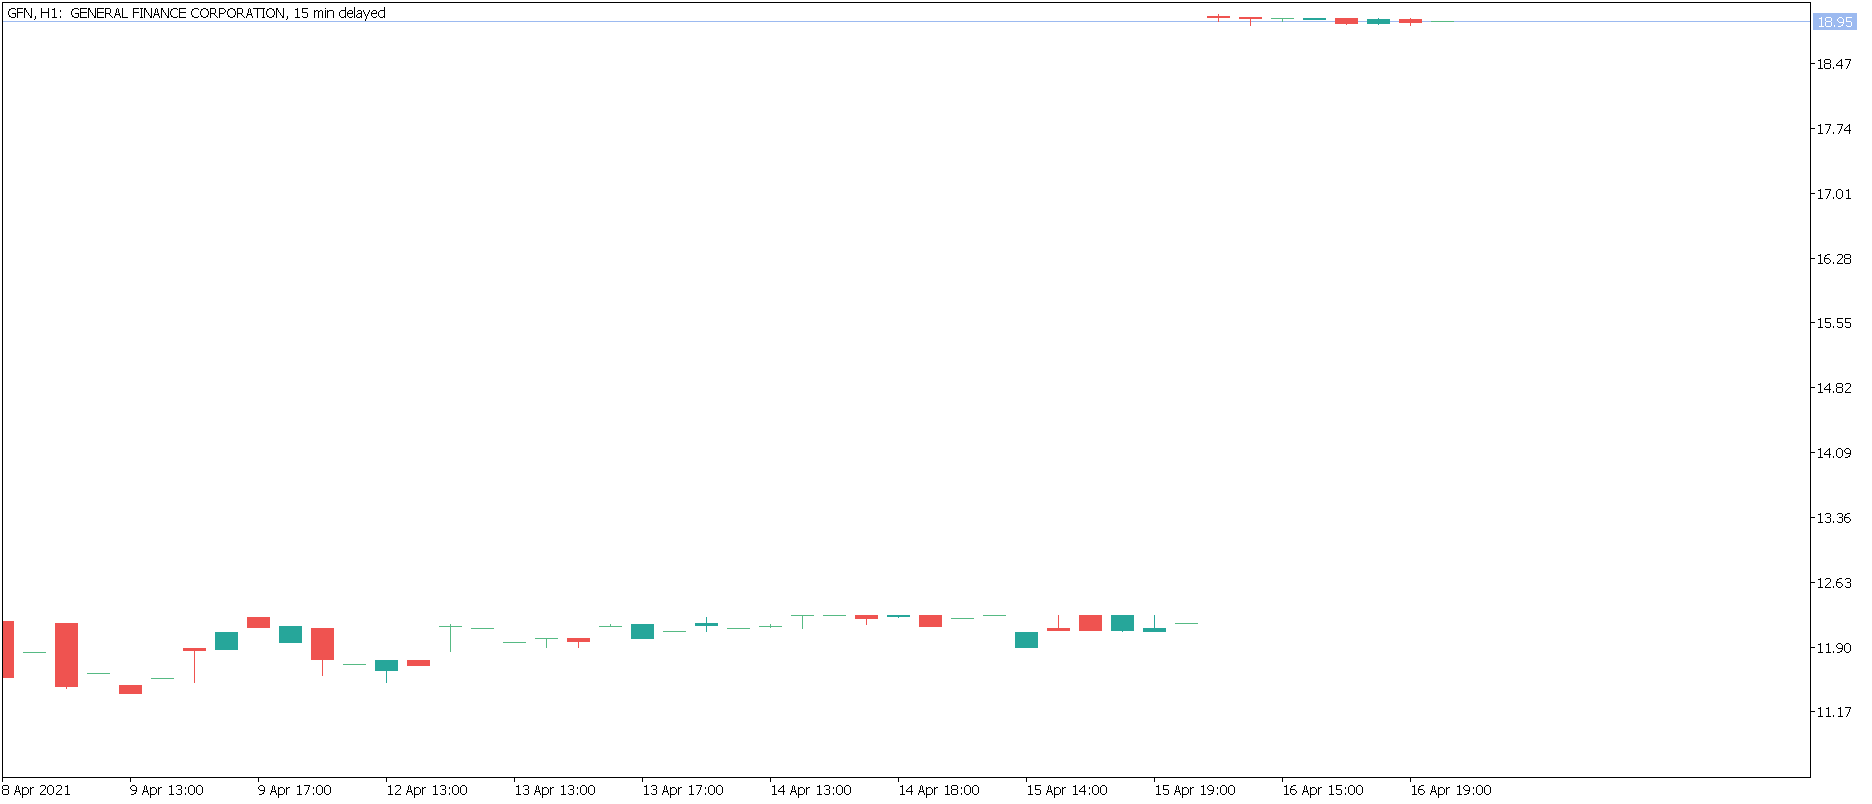Select the 12.63 price level label
The height and width of the screenshot is (804, 1872).
(1834, 583)
